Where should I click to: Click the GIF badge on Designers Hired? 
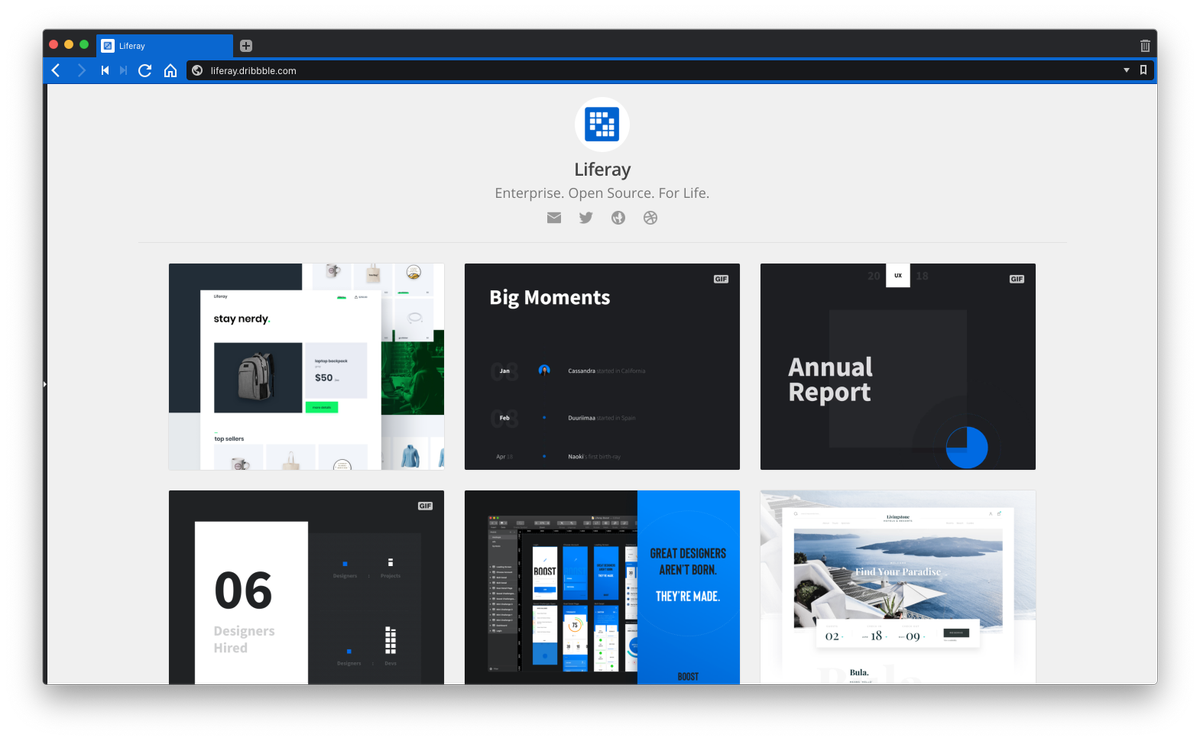[425, 506]
